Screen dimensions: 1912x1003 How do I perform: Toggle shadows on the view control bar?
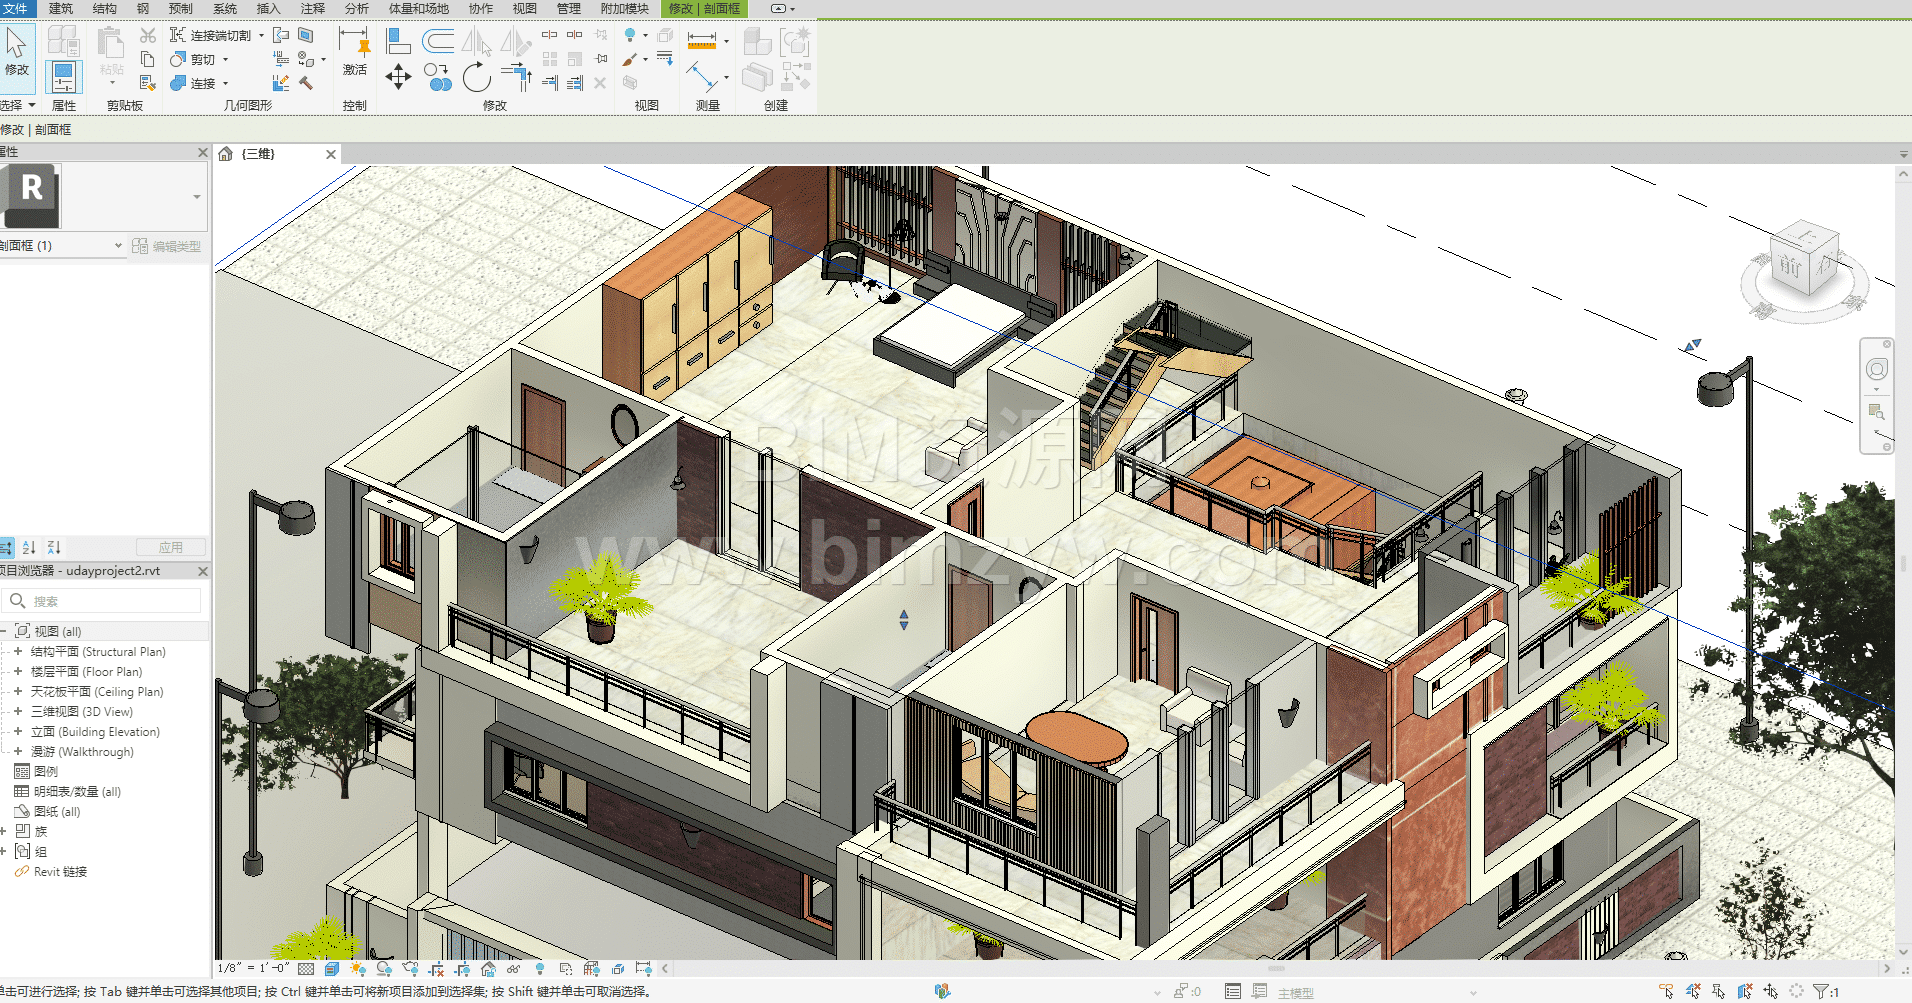click(x=384, y=969)
